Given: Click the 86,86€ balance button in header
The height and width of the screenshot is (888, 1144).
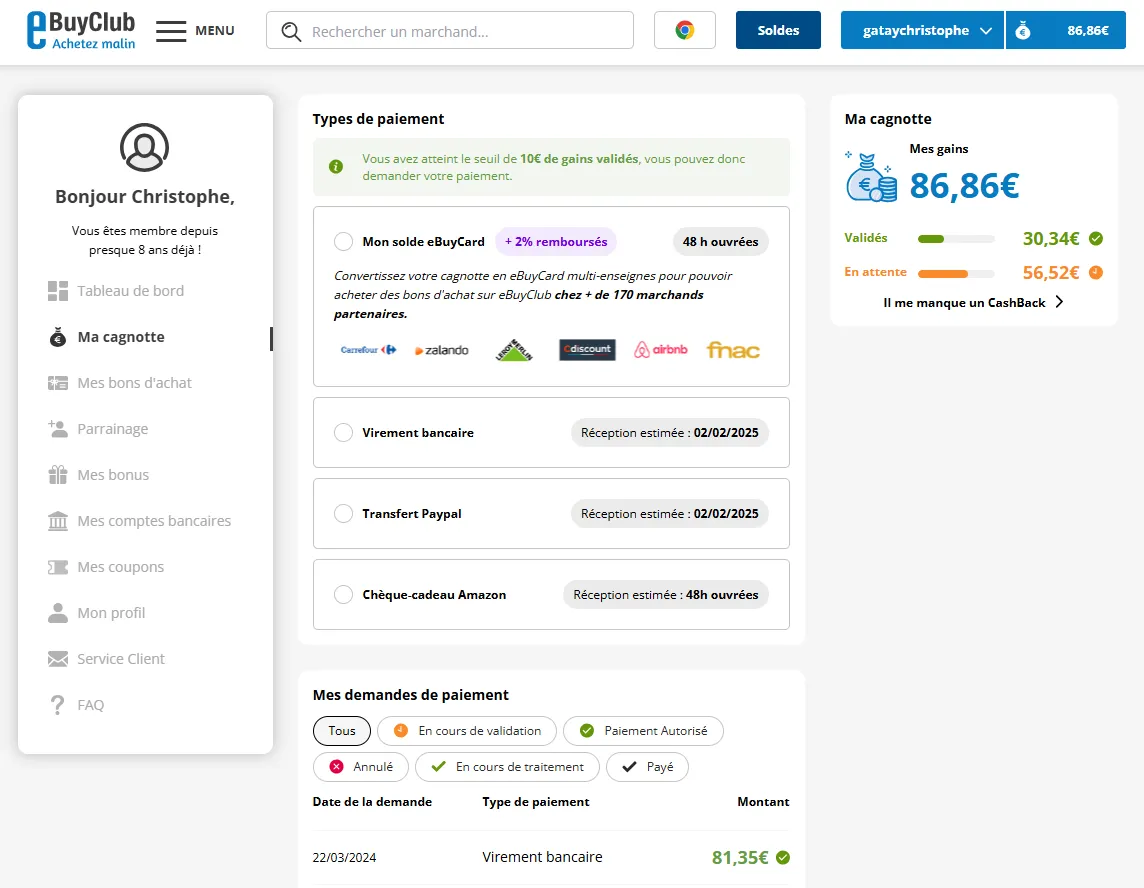Looking at the screenshot, I should pyautogui.click(x=1066, y=31).
